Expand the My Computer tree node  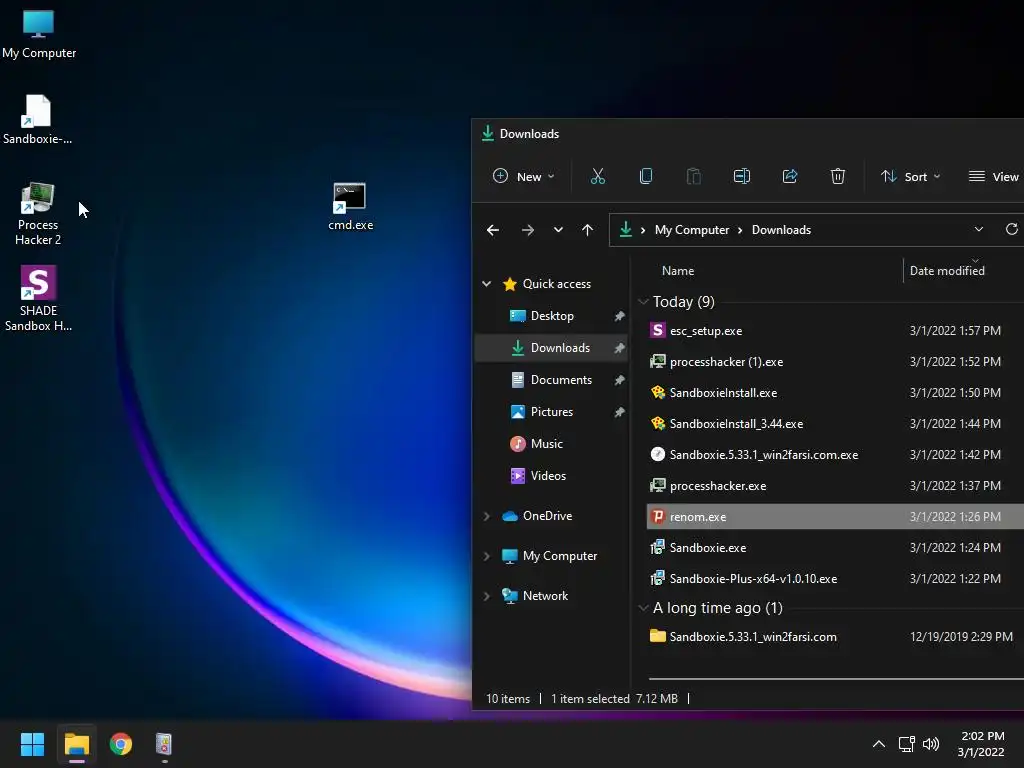pos(487,556)
